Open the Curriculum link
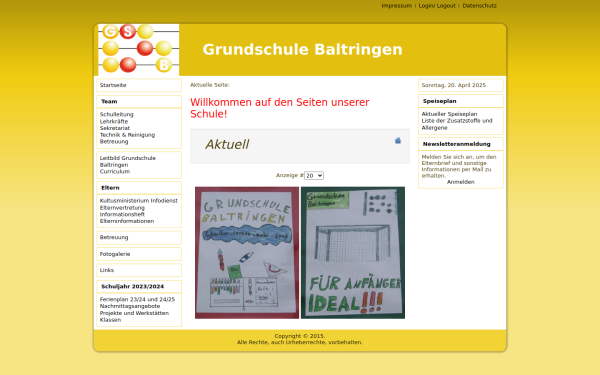Image resolution: width=600 pixels, height=375 pixels. tap(115, 171)
